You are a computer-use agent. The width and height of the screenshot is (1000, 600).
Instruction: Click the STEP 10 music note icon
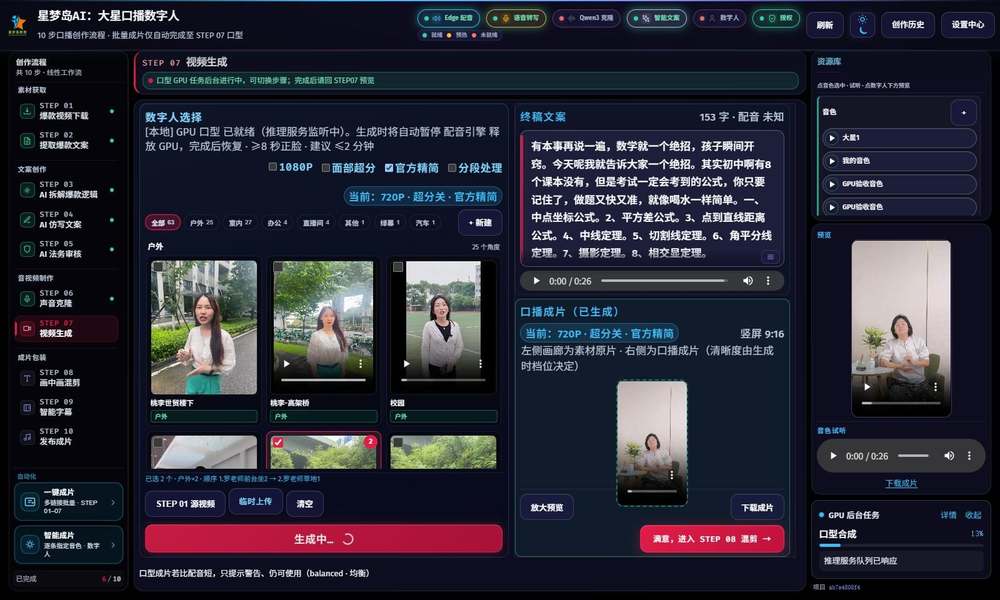tap(27, 437)
